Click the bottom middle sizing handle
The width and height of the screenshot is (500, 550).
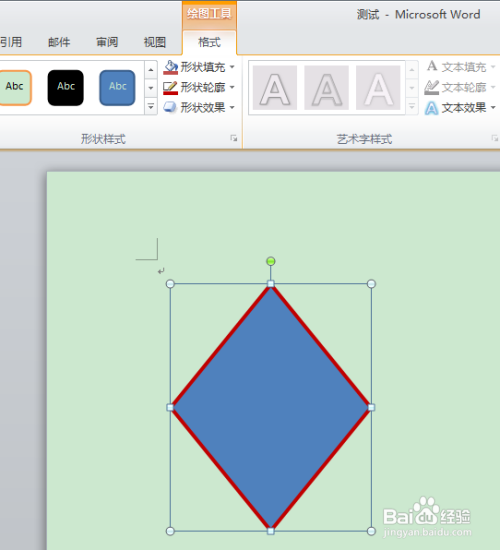[x=271, y=531]
